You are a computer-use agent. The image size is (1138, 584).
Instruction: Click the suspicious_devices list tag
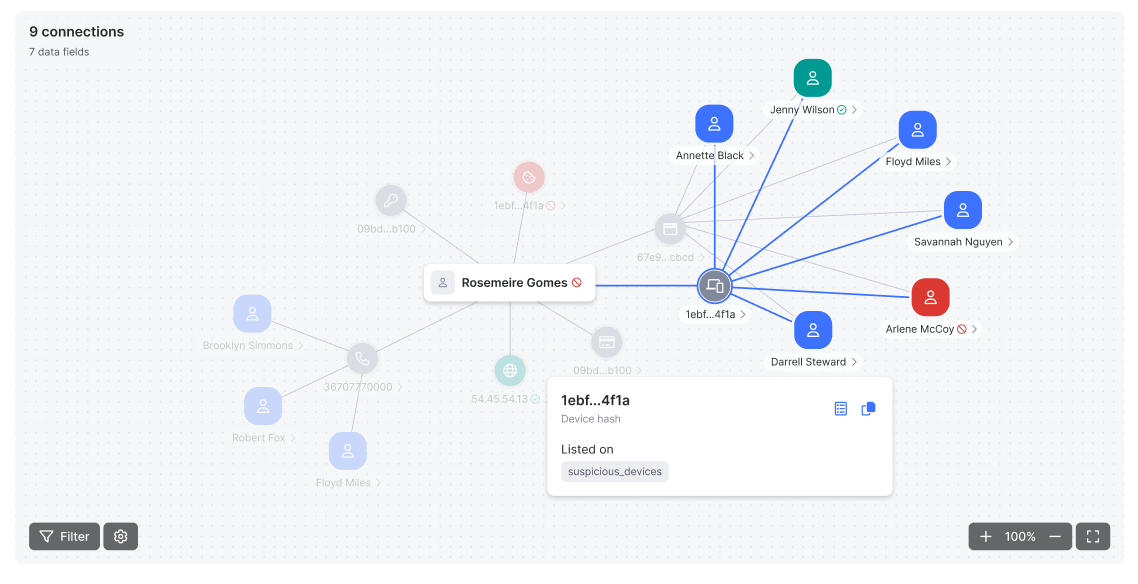[614, 471]
